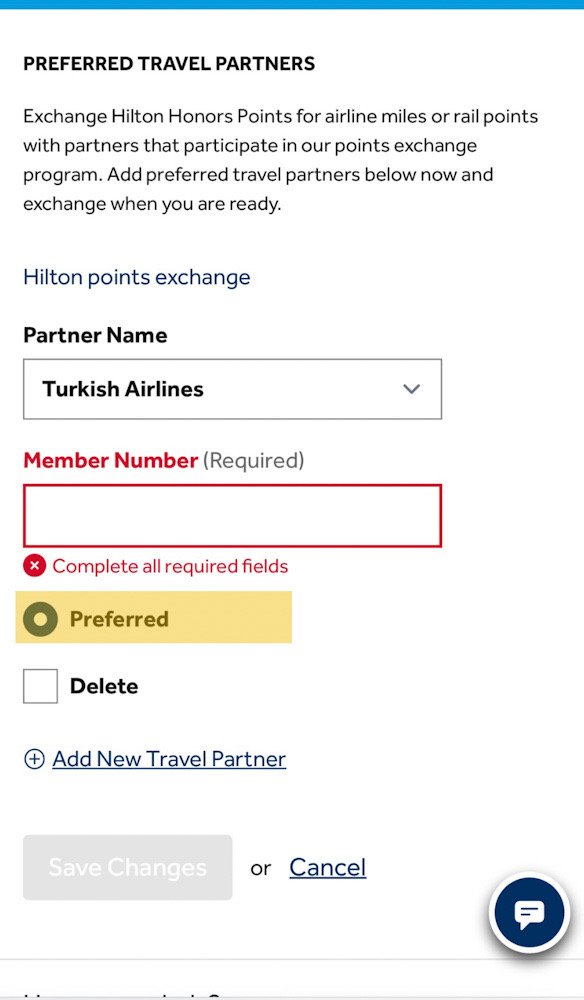Click the Member Number field label
This screenshot has height=1000, width=584.
coord(163,460)
